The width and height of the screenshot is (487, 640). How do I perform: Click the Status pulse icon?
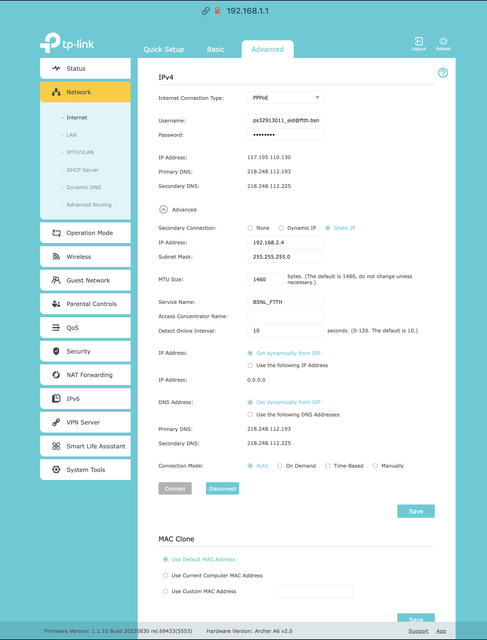[x=56, y=69]
